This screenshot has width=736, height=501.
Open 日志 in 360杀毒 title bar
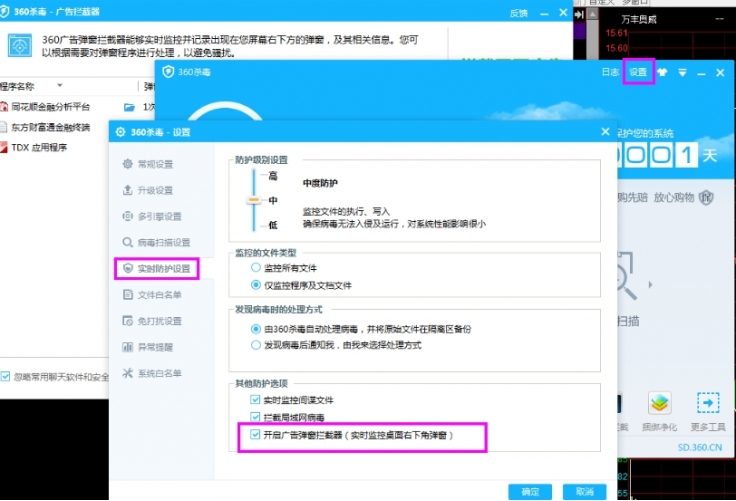tap(610, 72)
